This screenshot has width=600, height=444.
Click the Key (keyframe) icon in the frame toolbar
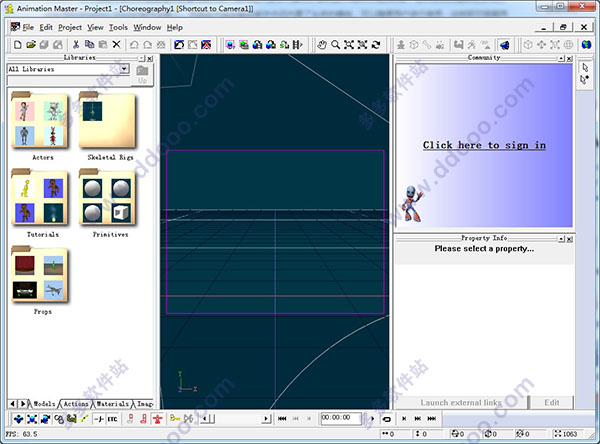(175, 419)
